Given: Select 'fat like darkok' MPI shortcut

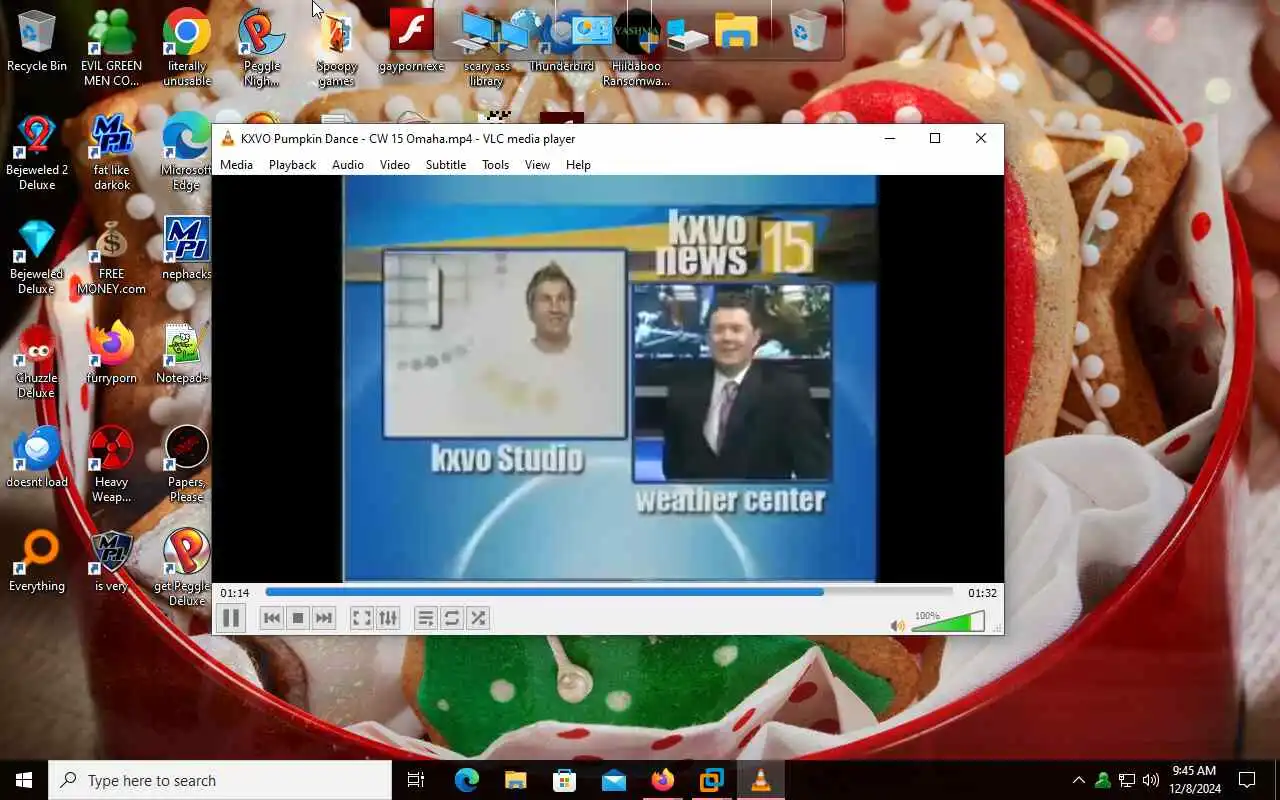Looking at the screenshot, I should (112, 152).
